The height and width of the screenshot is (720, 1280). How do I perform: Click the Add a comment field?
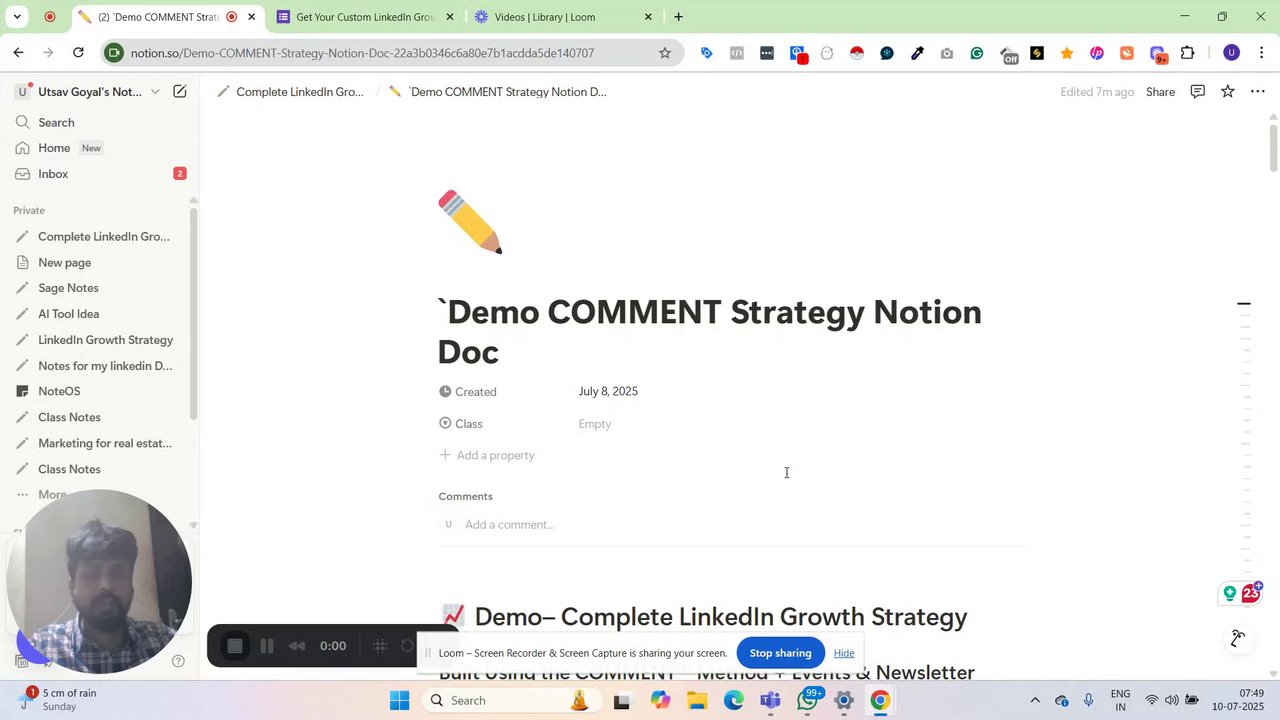(x=509, y=525)
